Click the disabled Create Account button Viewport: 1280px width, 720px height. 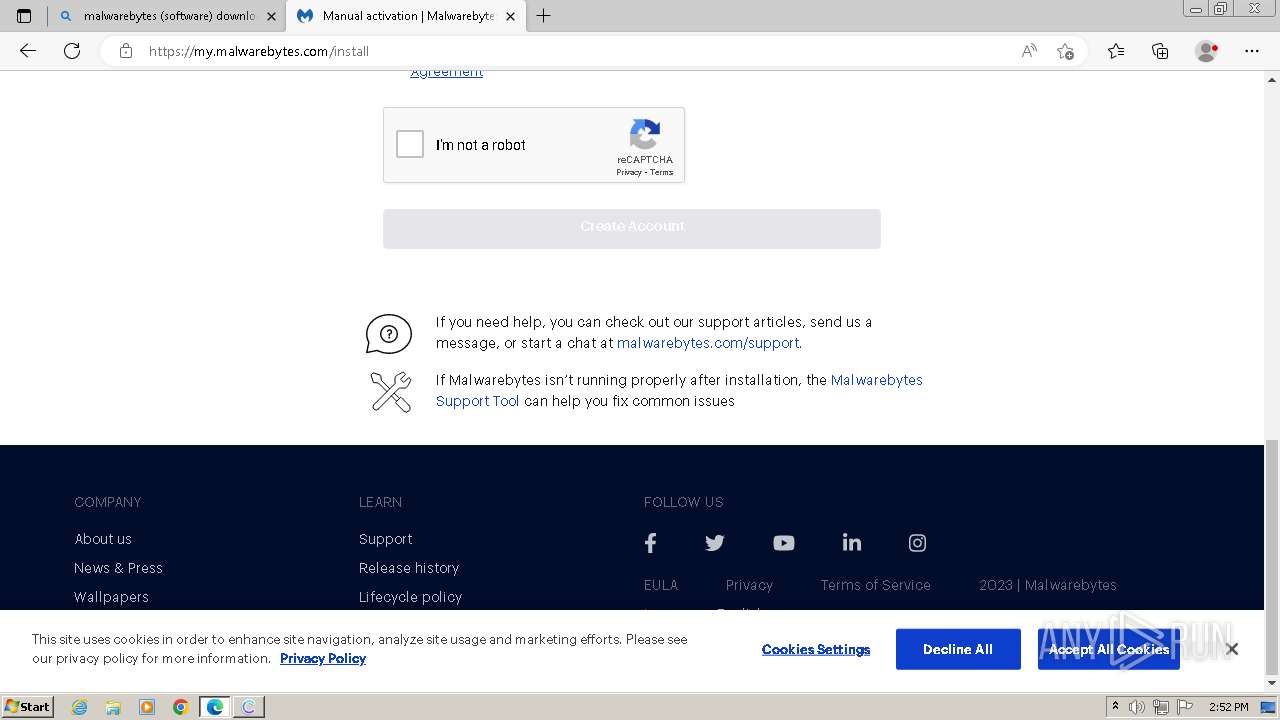click(x=632, y=228)
